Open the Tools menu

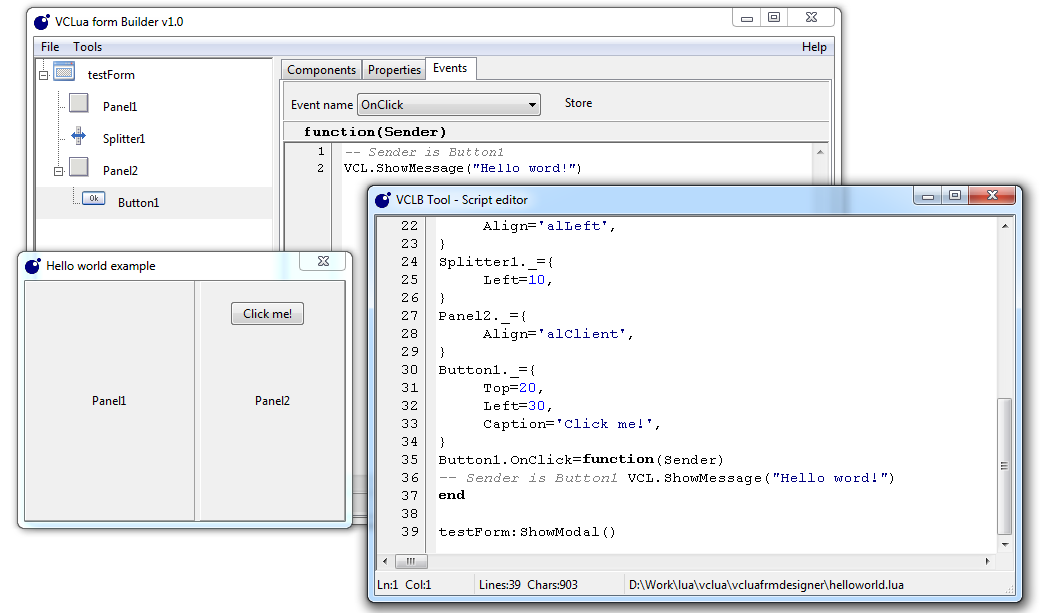(87, 47)
